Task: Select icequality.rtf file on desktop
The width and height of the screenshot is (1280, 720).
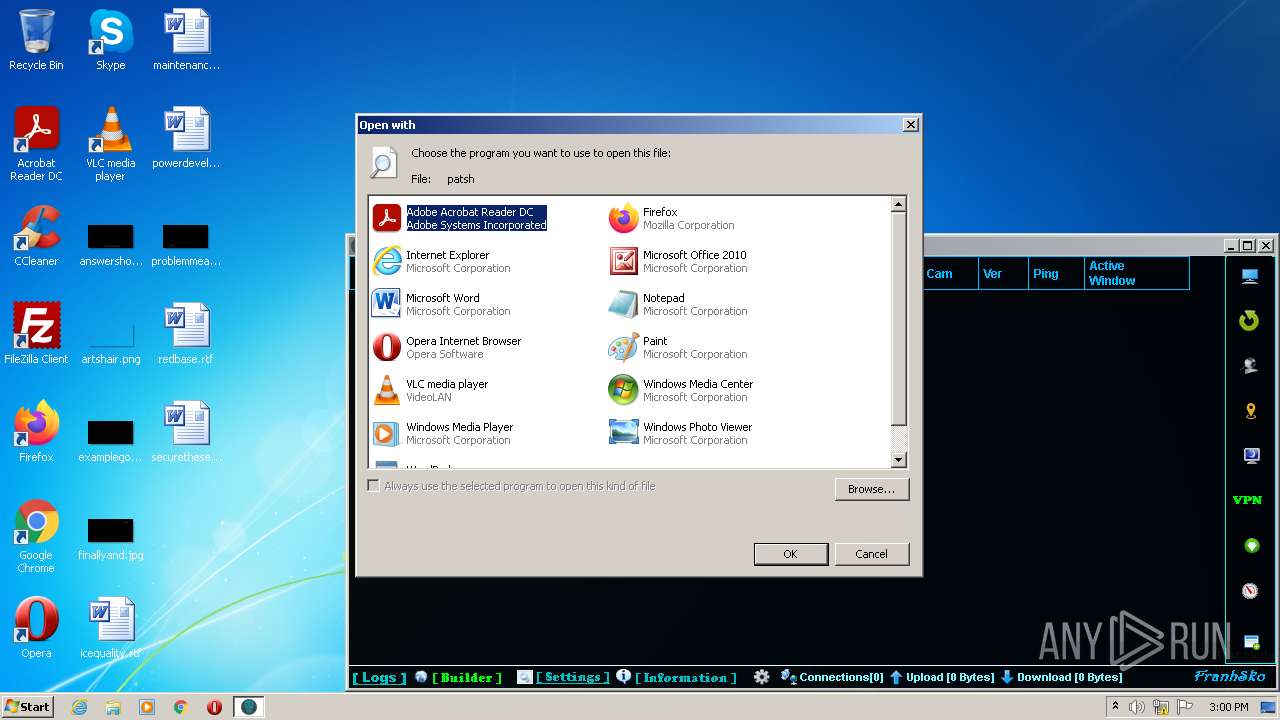Action: pyautogui.click(x=110, y=628)
